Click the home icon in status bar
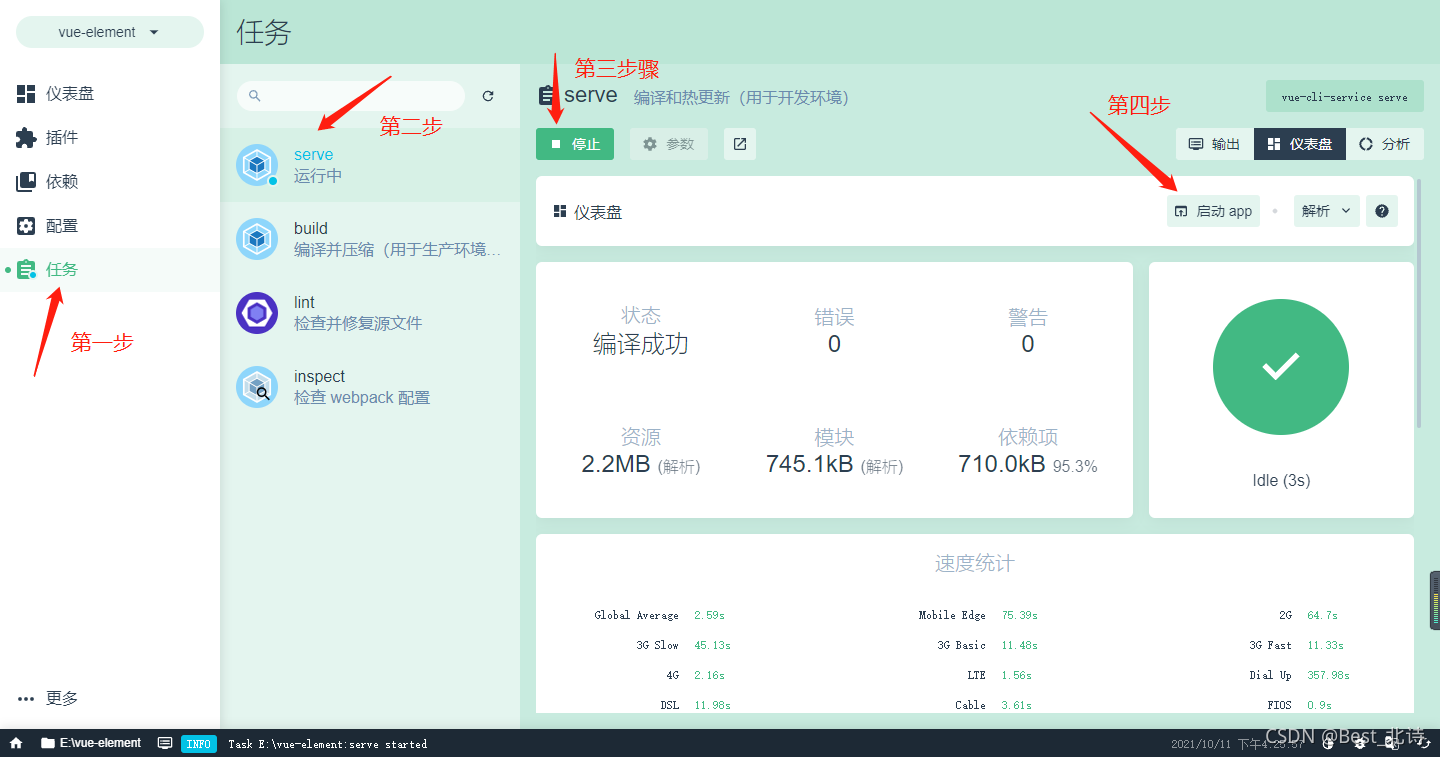 tap(16, 743)
